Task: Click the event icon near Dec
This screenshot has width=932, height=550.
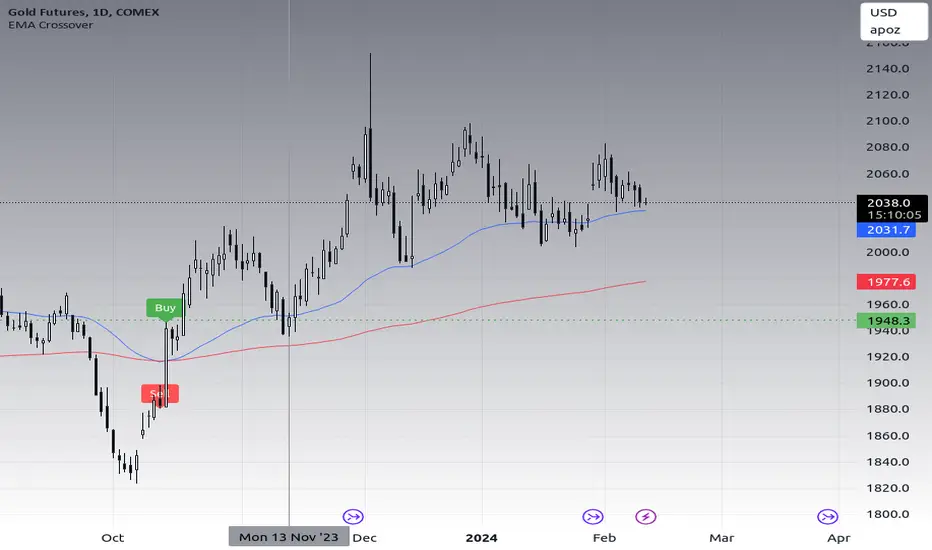Action: pyautogui.click(x=353, y=516)
